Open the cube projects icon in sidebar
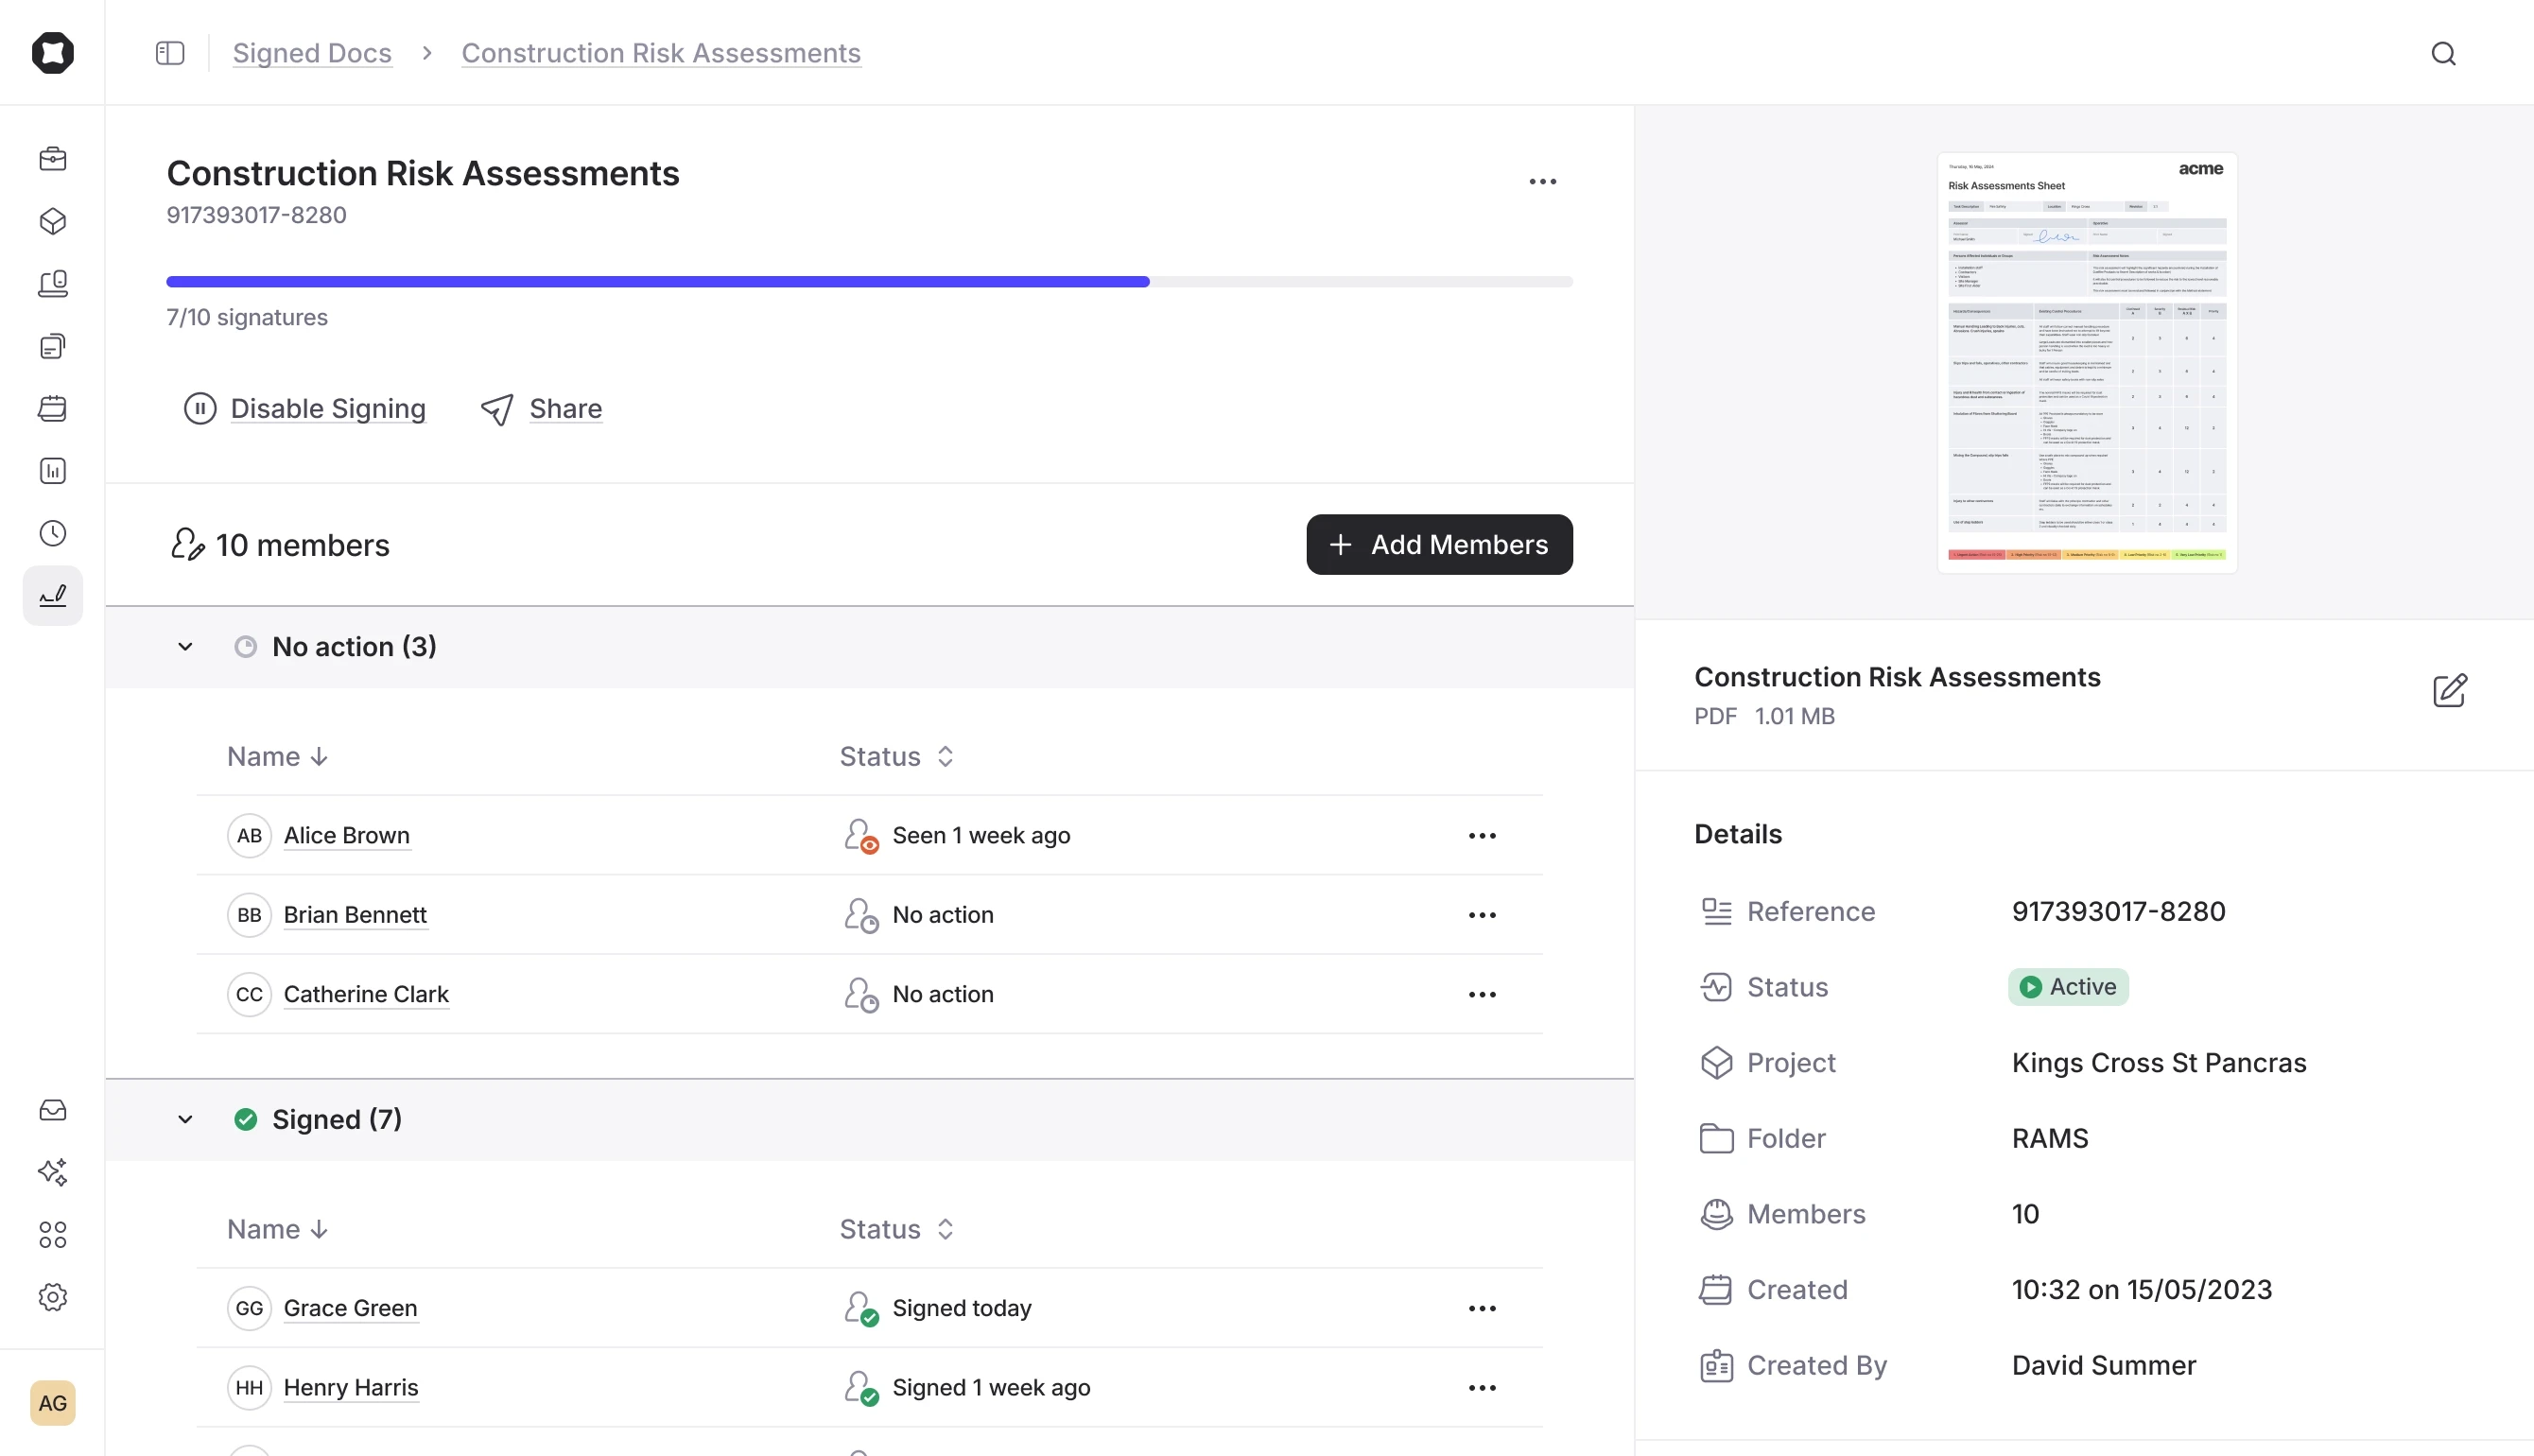2534x1456 pixels. 53,221
